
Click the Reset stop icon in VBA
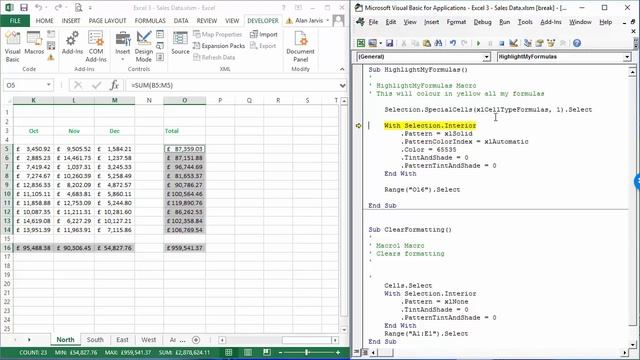pyautogui.click(x=502, y=43)
